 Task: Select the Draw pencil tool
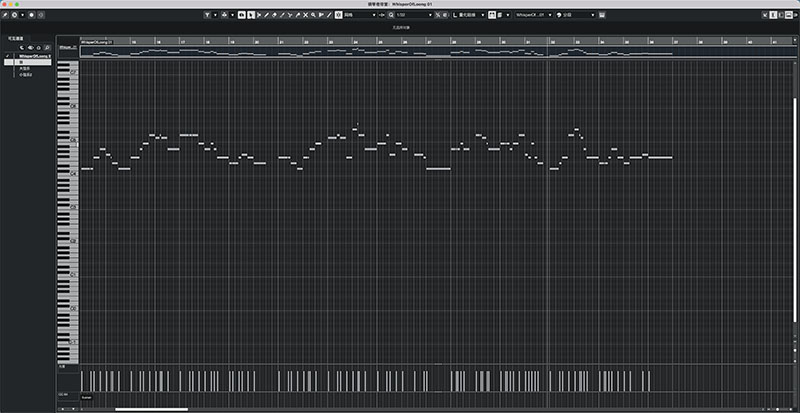267,15
